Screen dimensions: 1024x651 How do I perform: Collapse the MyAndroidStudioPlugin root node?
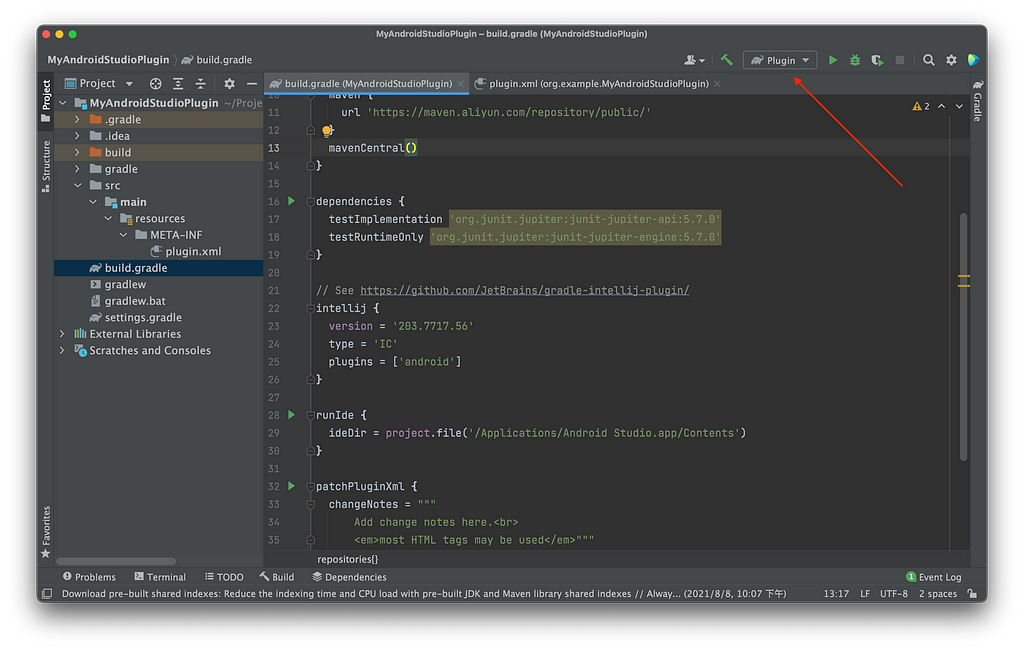63,103
